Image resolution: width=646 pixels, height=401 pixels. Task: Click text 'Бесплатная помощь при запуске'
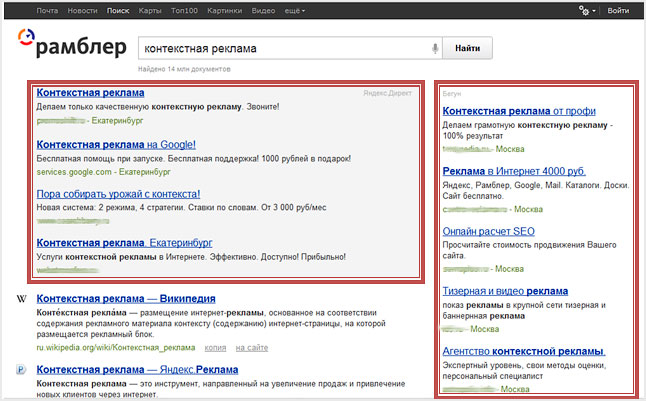pos(101,159)
